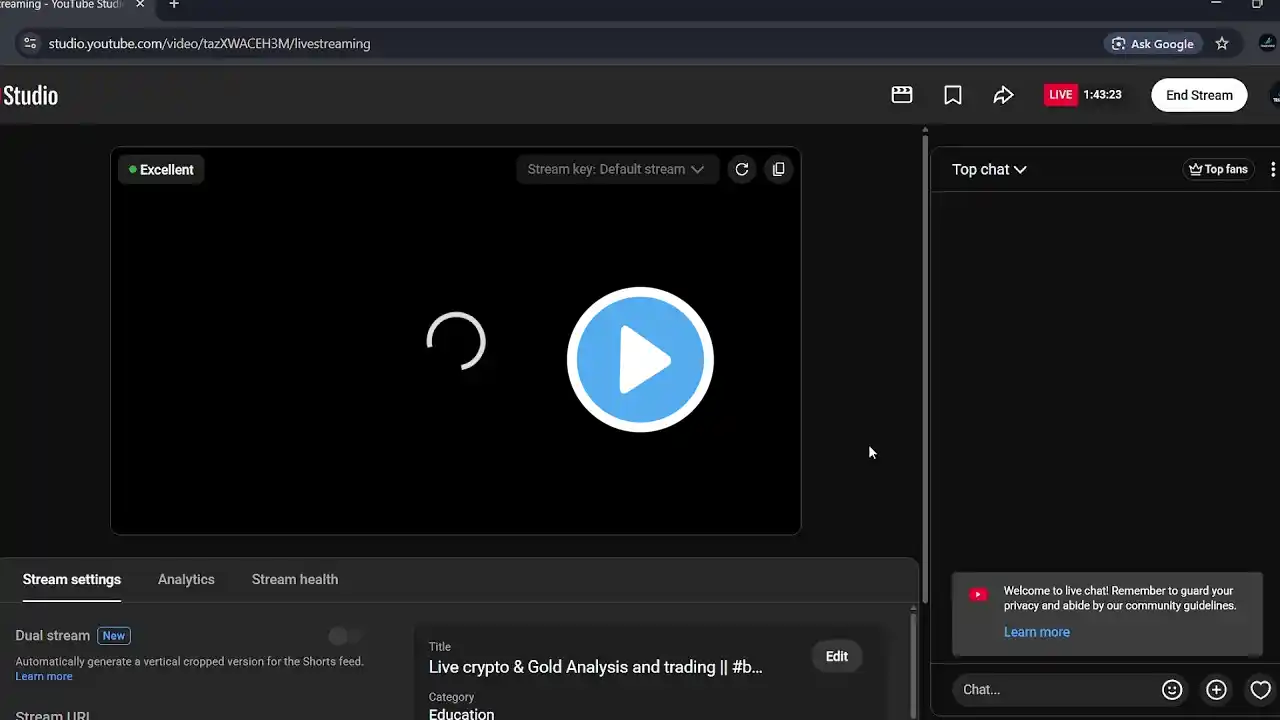Send a heart reaction in chat
This screenshot has height=720, width=1280.
coord(1260,689)
